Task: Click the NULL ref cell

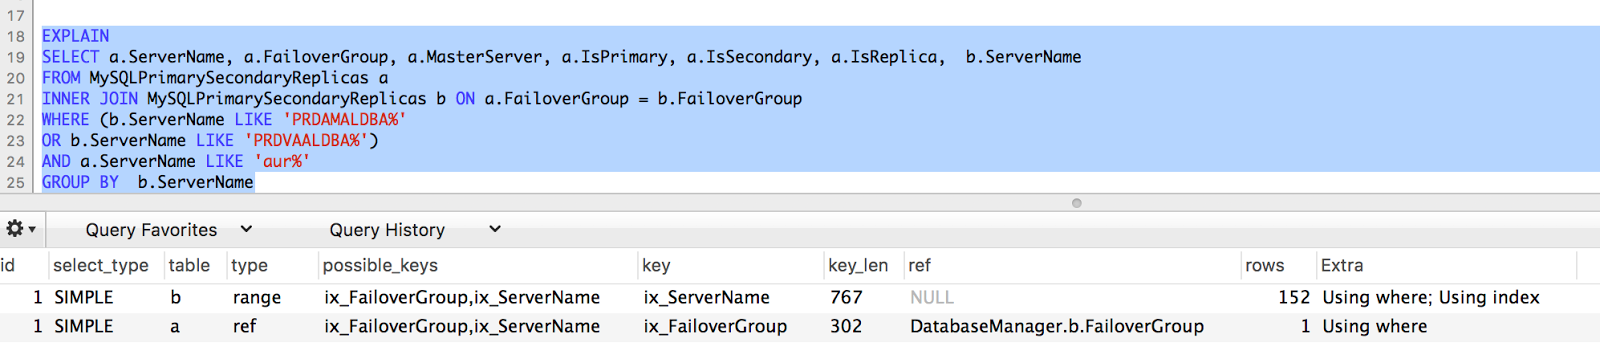Action: (x=931, y=297)
